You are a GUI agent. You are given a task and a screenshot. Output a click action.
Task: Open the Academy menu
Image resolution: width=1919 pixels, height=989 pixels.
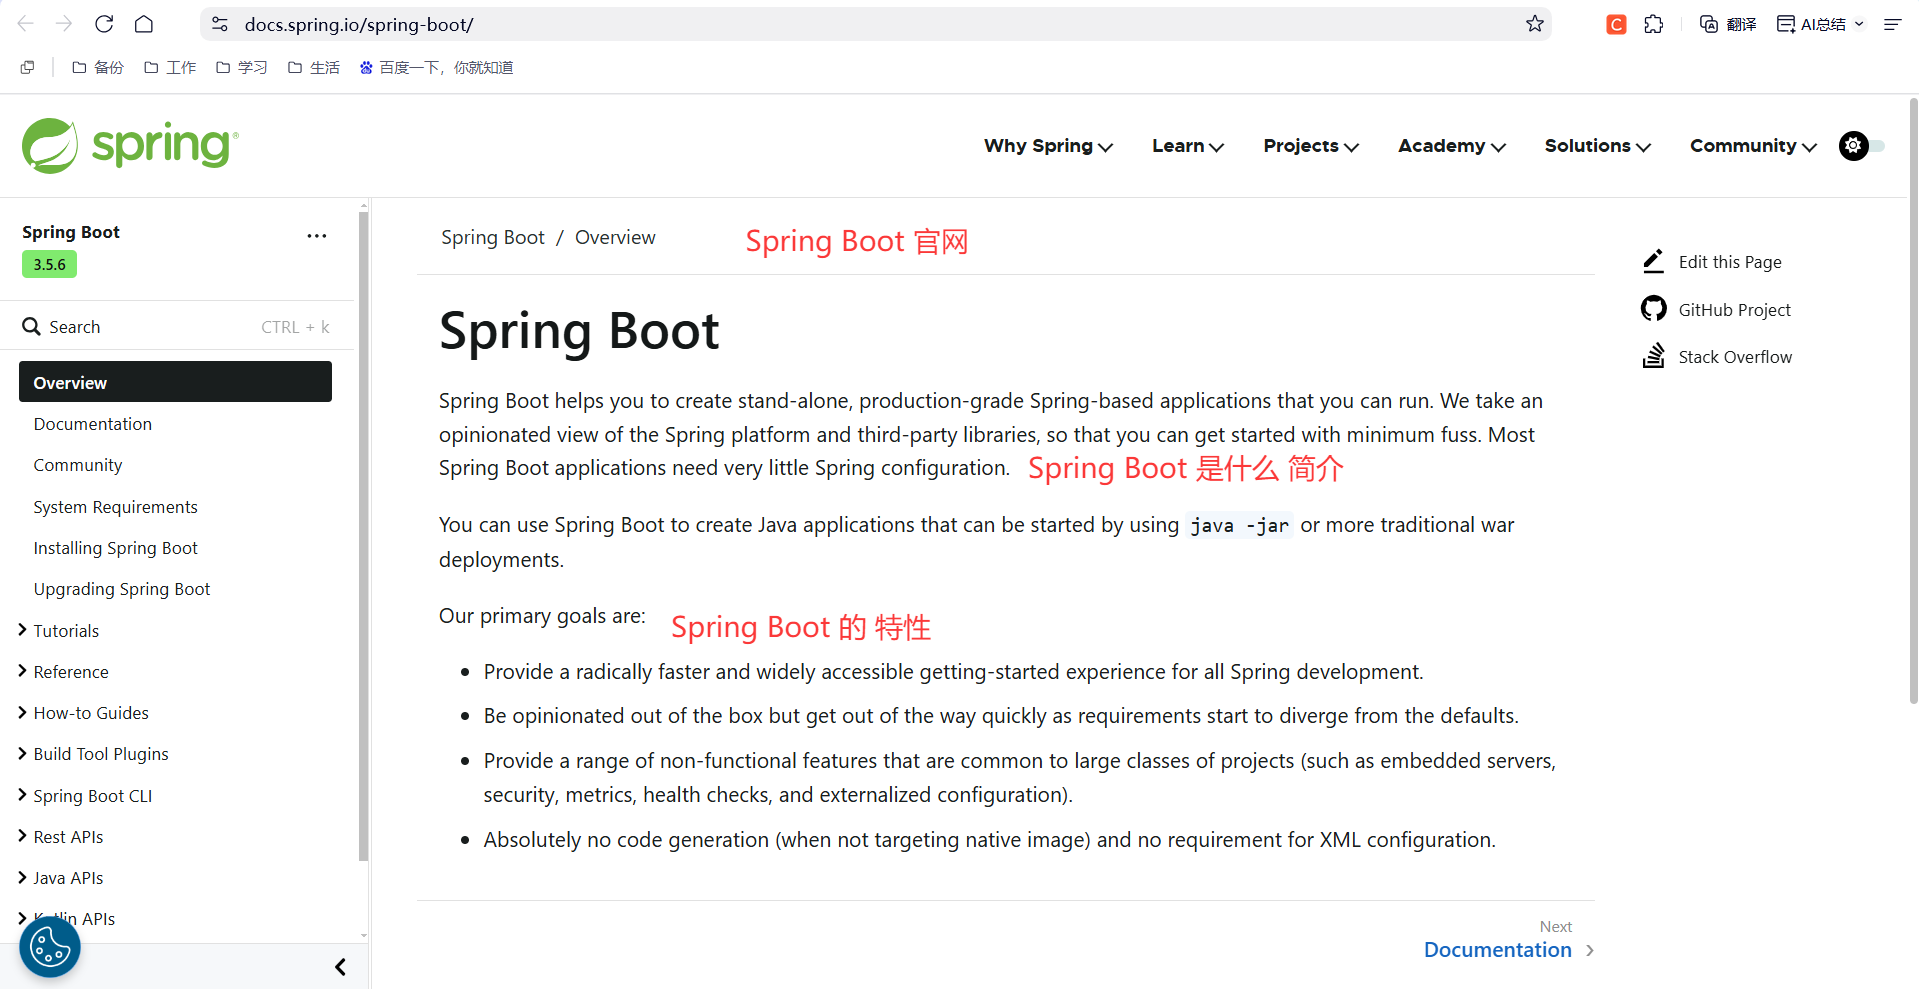(x=1452, y=146)
